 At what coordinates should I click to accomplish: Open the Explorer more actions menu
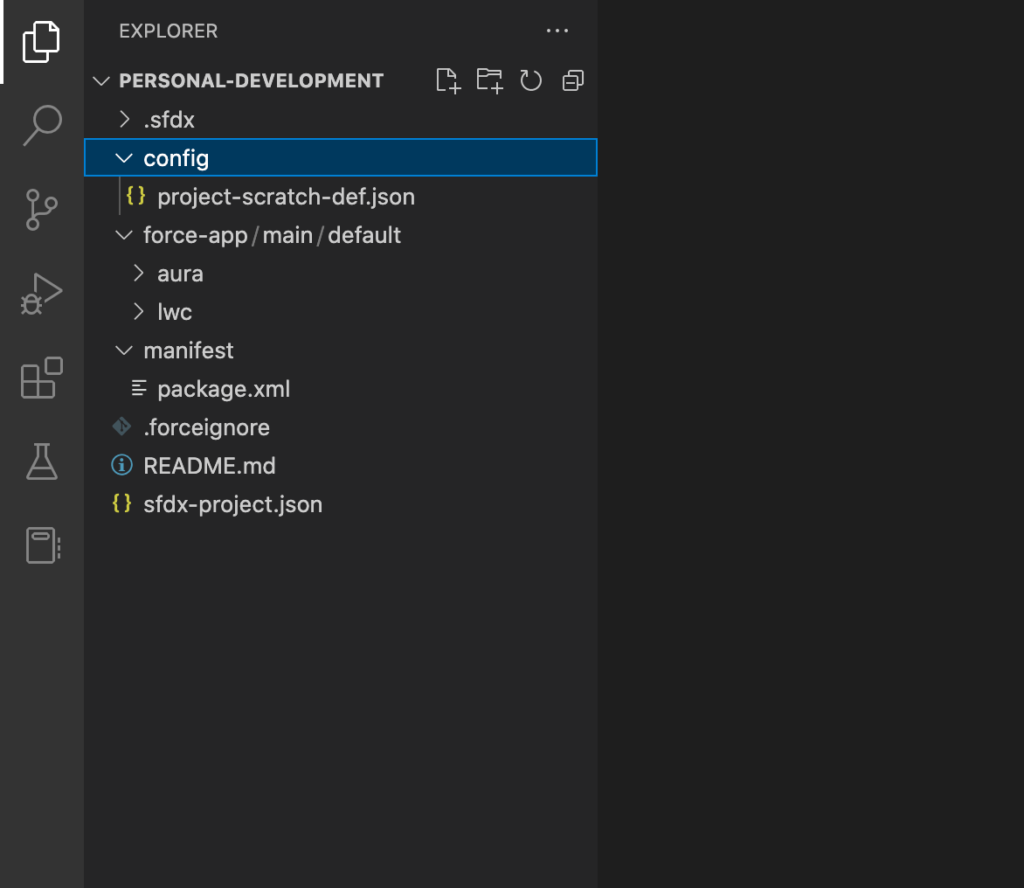click(x=557, y=31)
